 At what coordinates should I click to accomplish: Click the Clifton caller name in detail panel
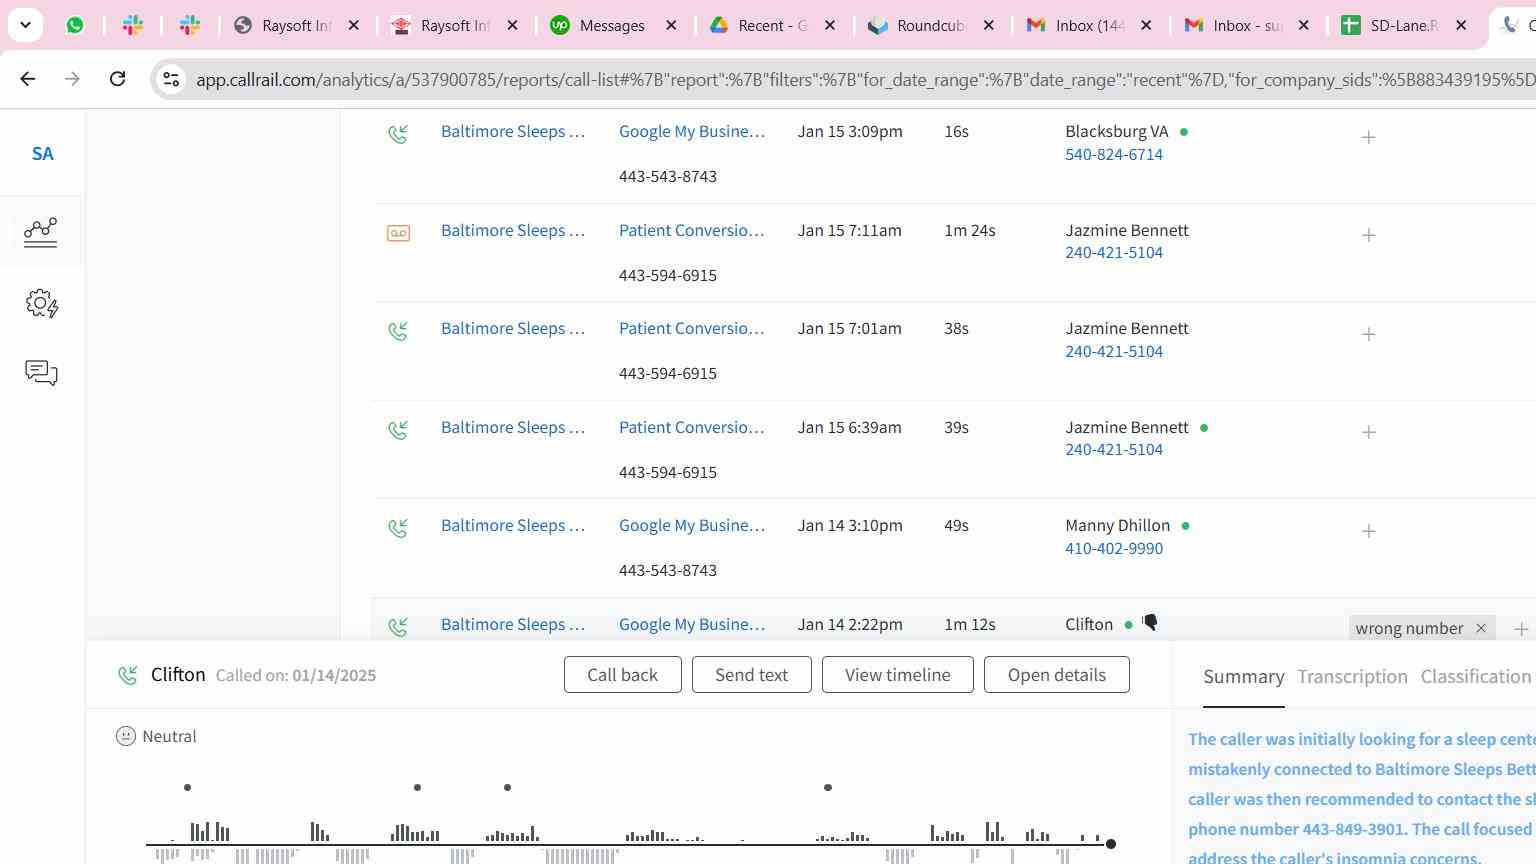click(x=178, y=675)
